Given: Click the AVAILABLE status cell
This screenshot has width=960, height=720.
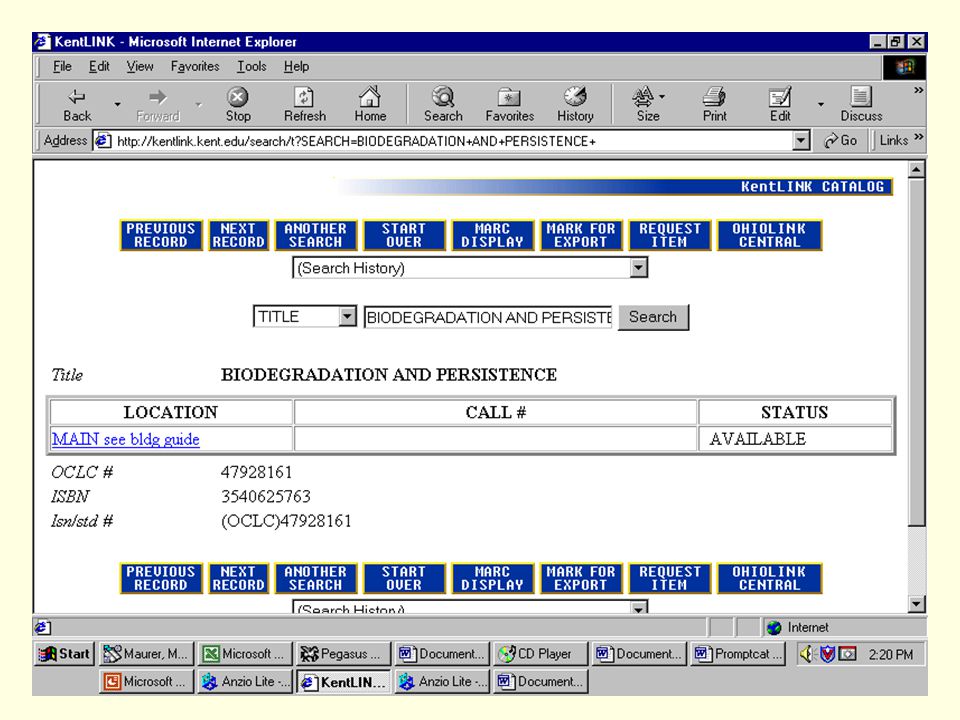Looking at the screenshot, I should click(x=795, y=439).
